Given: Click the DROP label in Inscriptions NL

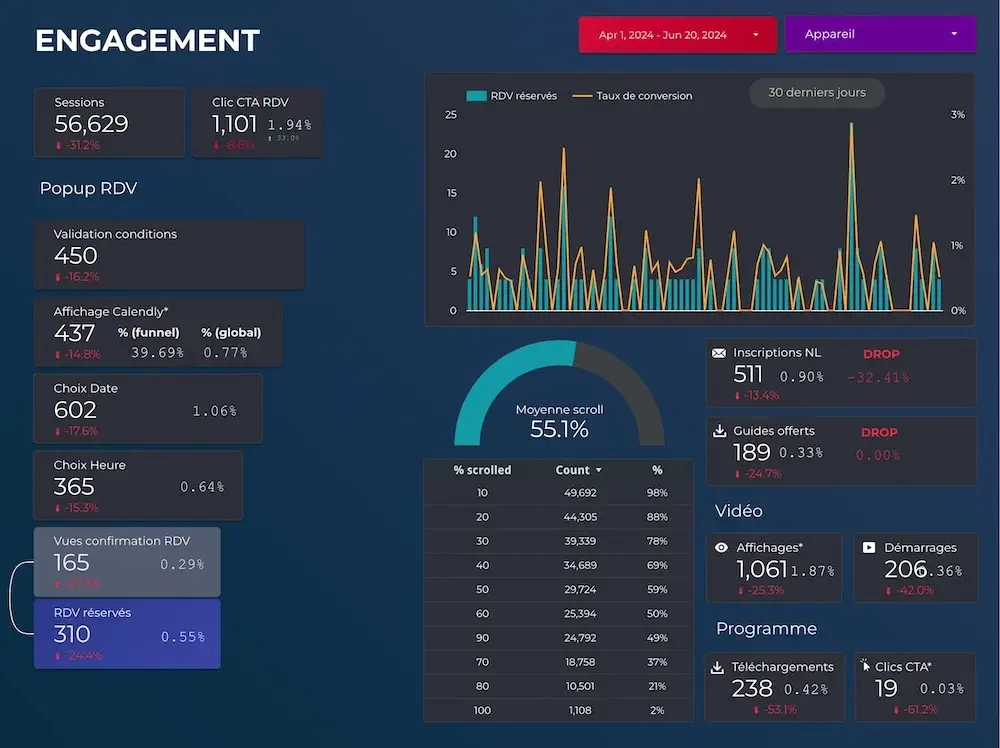Looking at the screenshot, I should 880,354.
